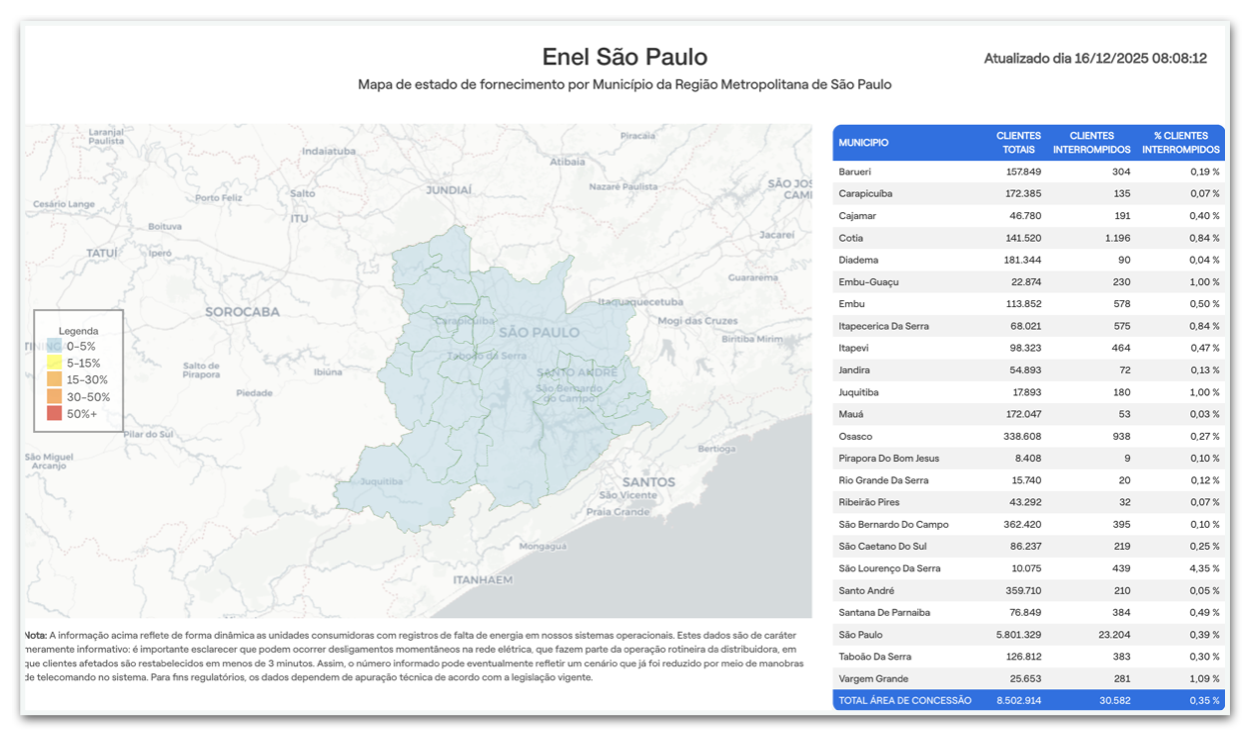
Task: Click the Vargem Grande table row
Action: 1028,678
